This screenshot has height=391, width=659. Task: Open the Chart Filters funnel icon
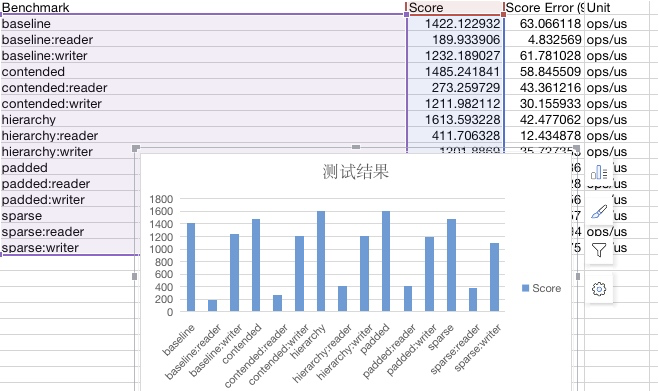pyautogui.click(x=598, y=250)
